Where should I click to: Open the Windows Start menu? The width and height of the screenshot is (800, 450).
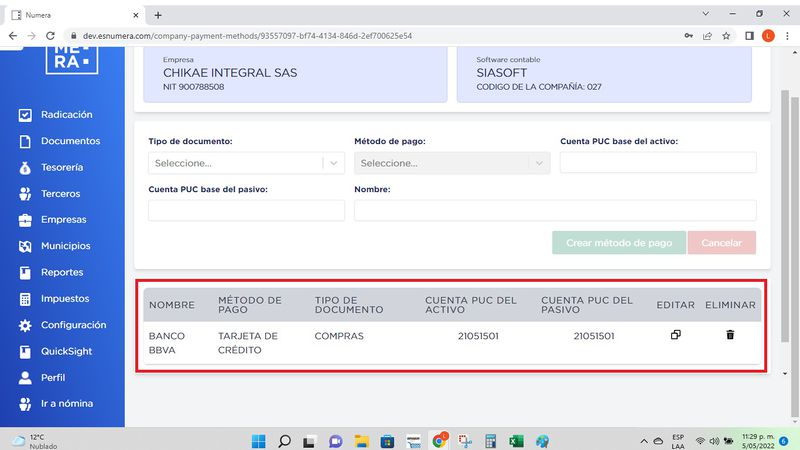pos(259,441)
